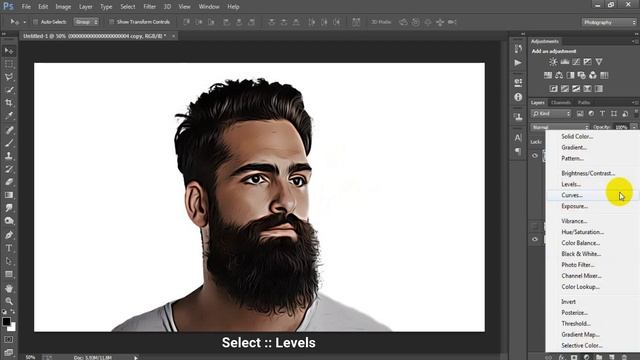Toggle shape layer filter icon
This screenshot has width=640, height=360.
614,114
